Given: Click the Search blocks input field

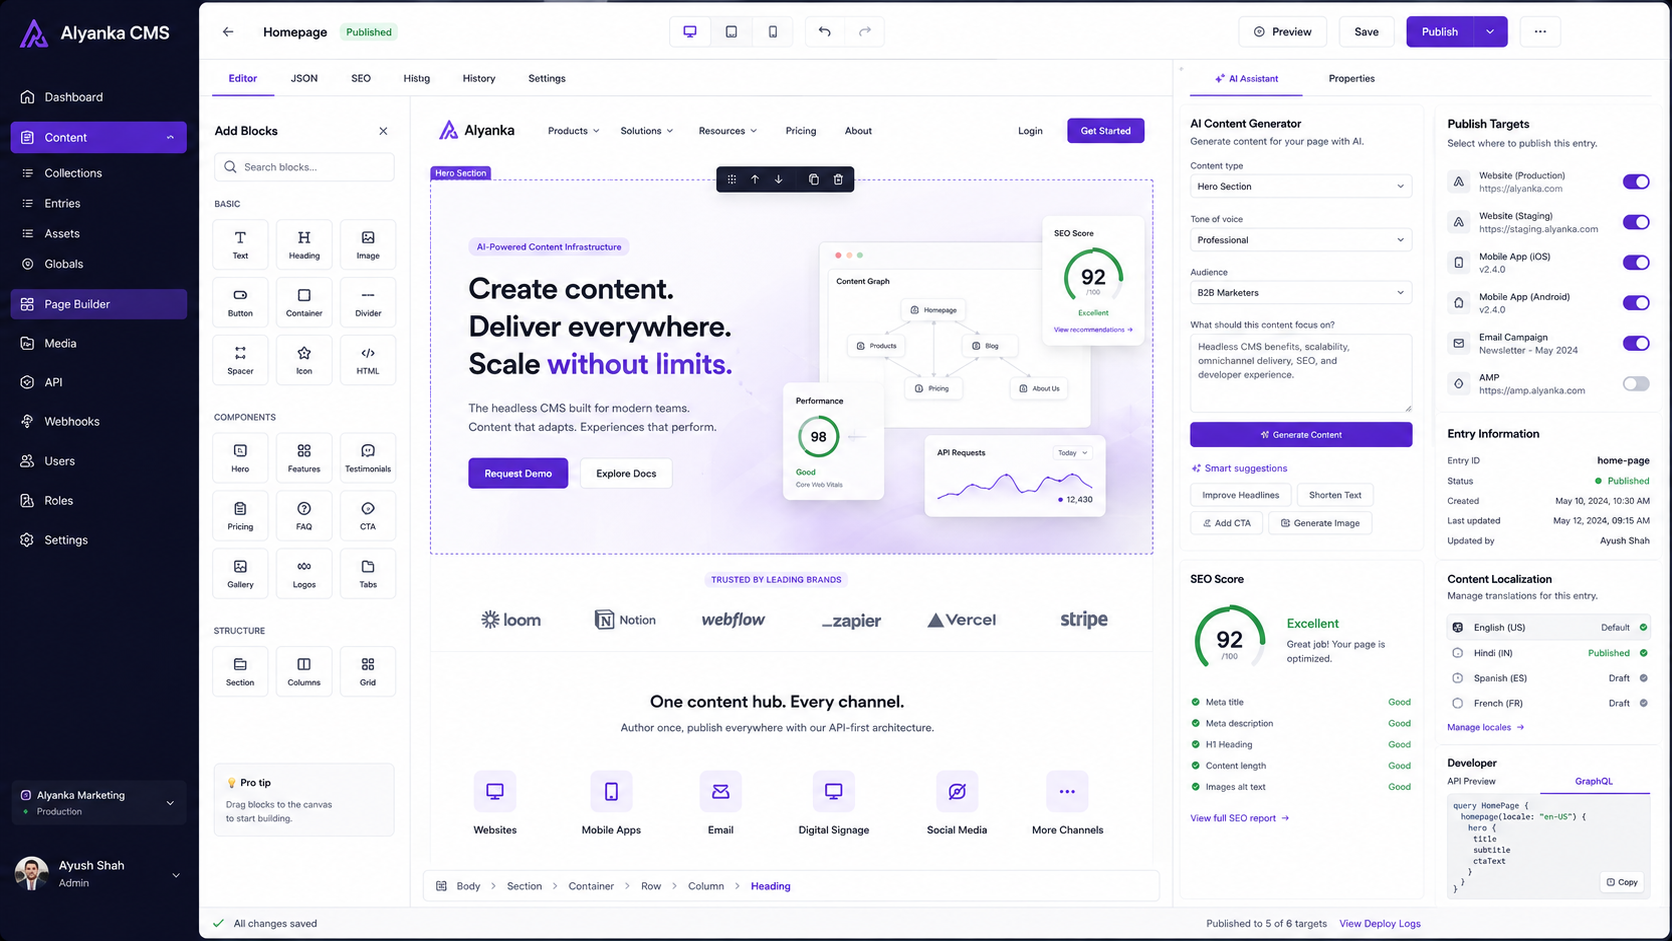Looking at the screenshot, I should (304, 167).
